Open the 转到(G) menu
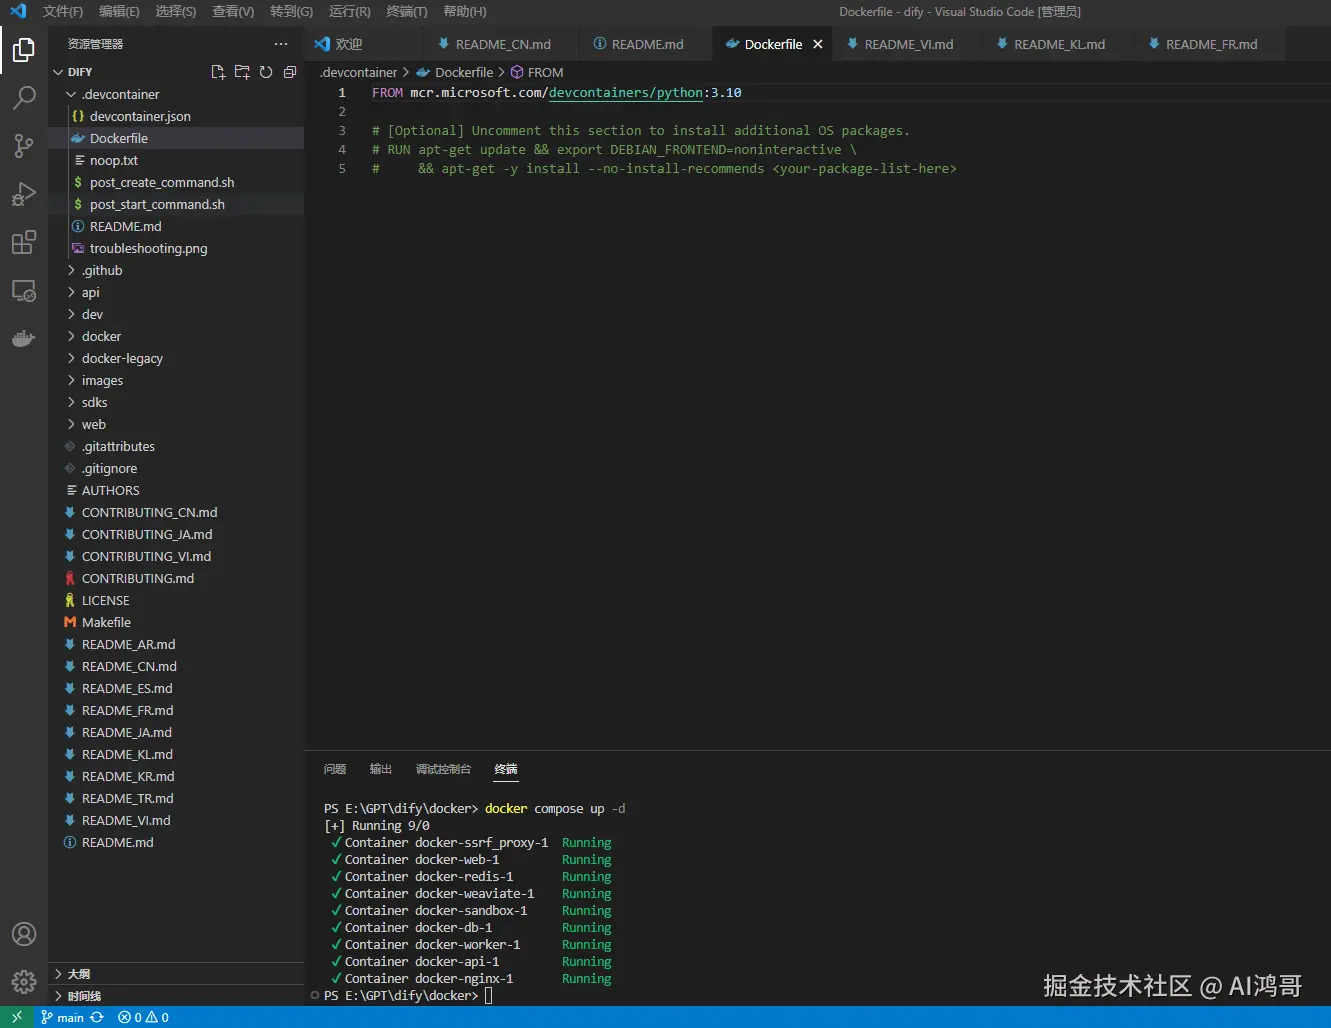Viewport: 1331px width, 1028px height. 291,11
